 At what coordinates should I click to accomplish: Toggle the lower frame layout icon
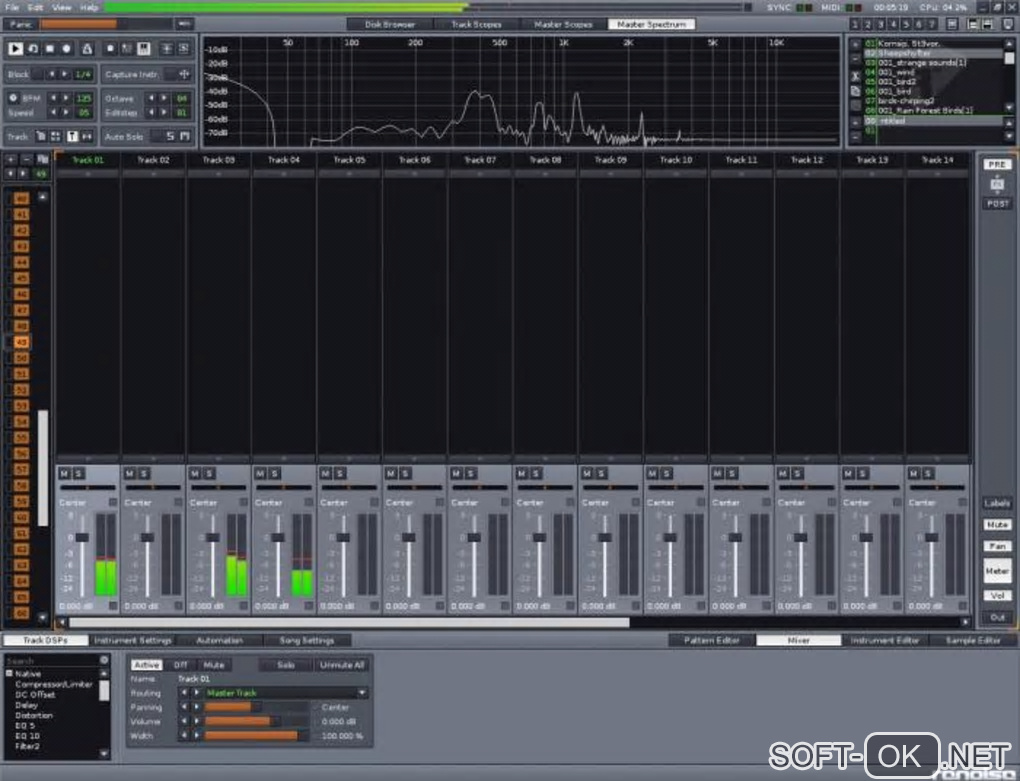987,24
